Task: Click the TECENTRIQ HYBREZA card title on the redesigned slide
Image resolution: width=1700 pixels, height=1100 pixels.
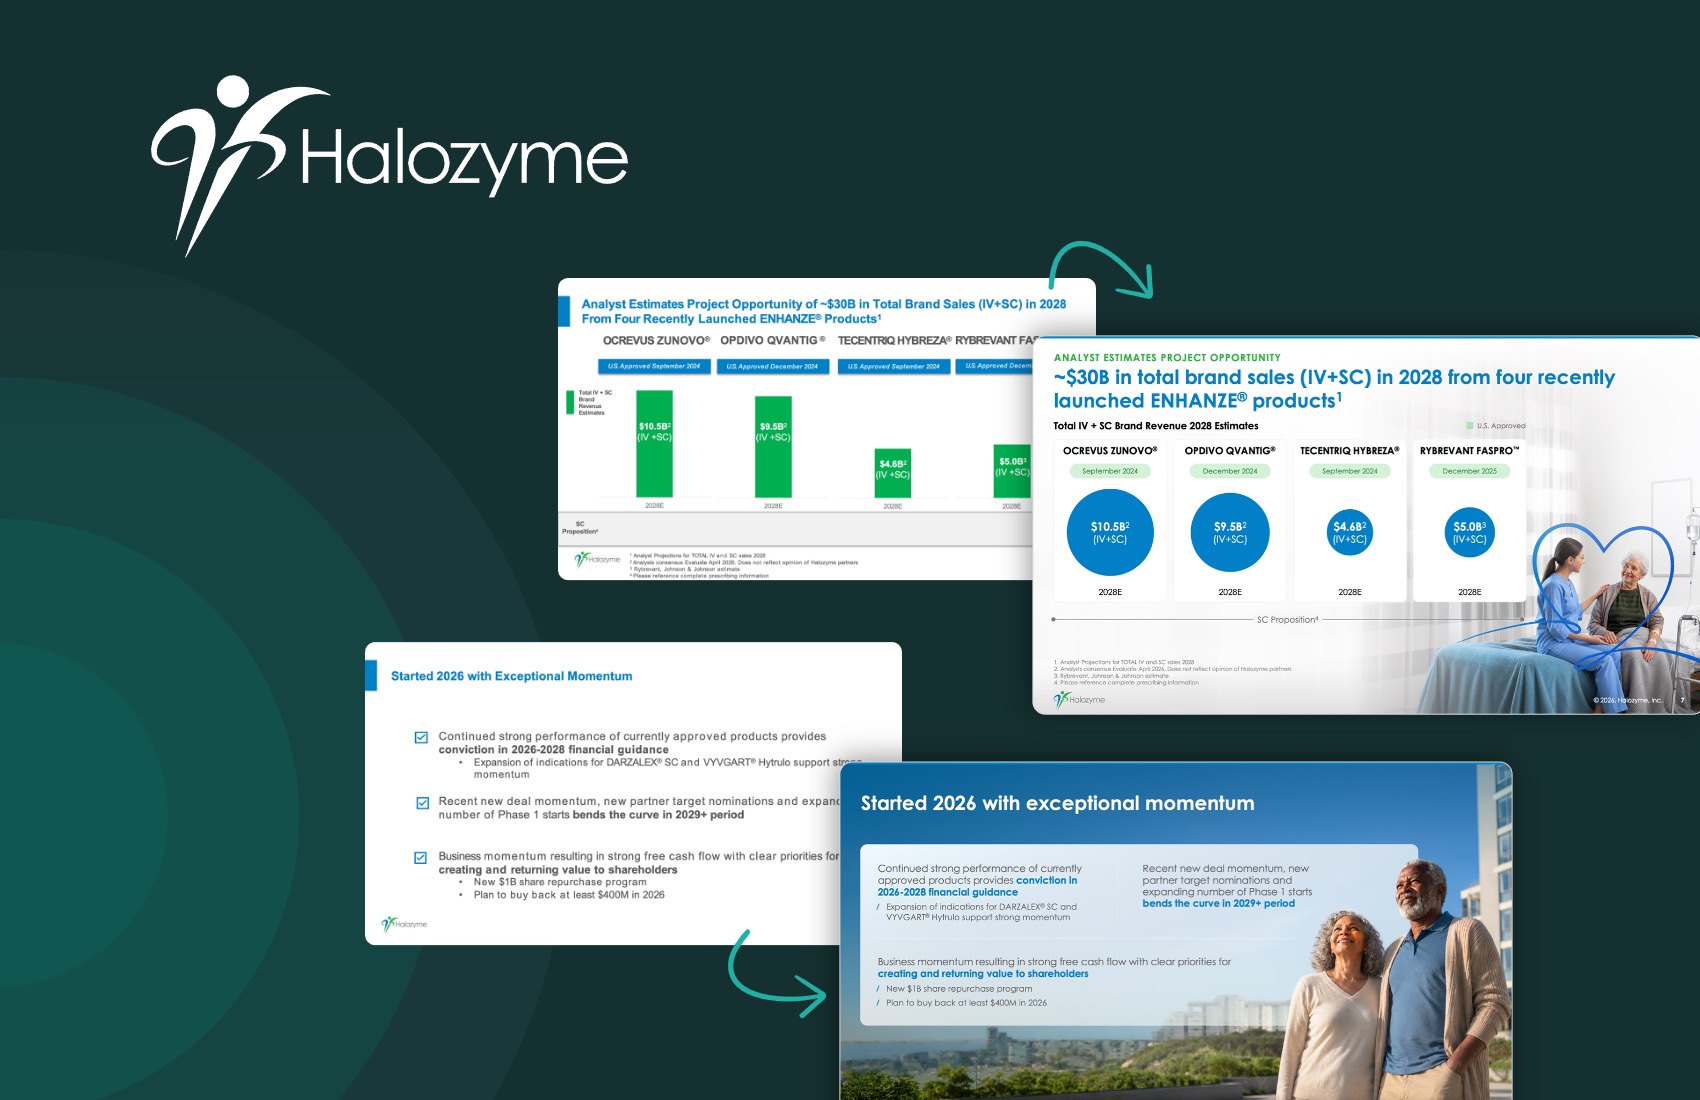Action: [x=1350, y=451]
